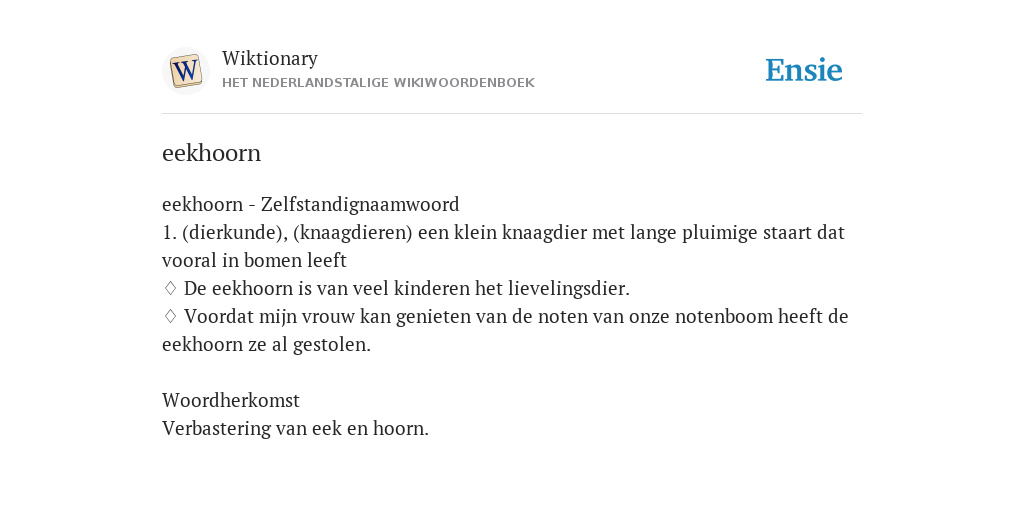Click the Wiktionary source title
The width and height of the screenshot is (1024, 512).
coord(270,59)
